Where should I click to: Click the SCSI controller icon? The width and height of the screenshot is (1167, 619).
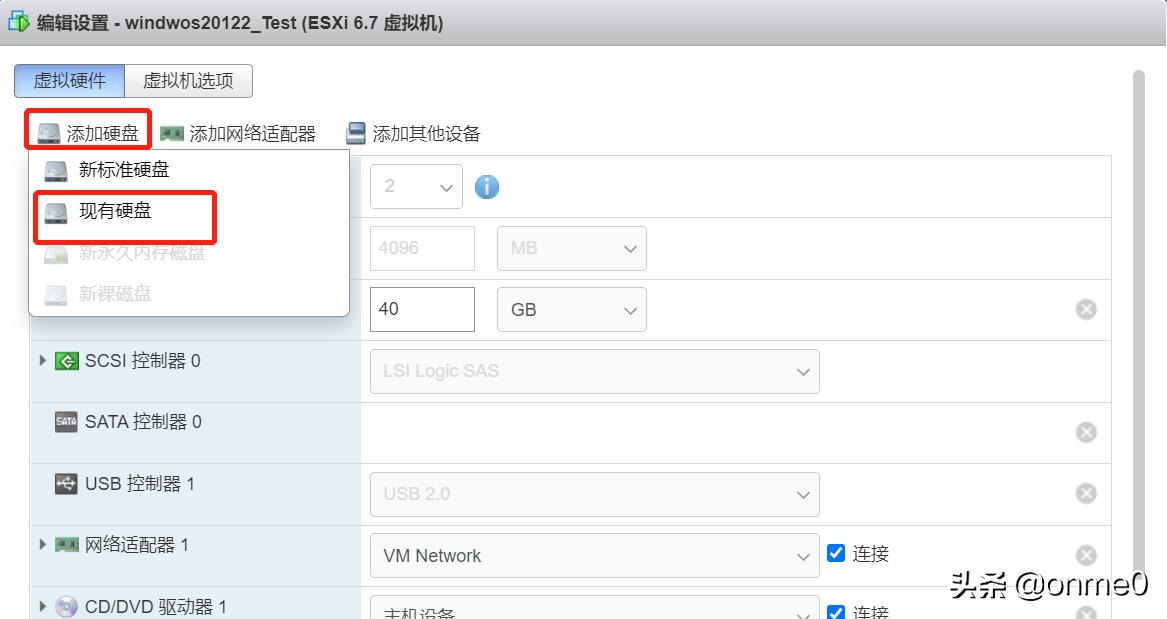point(67,361)
